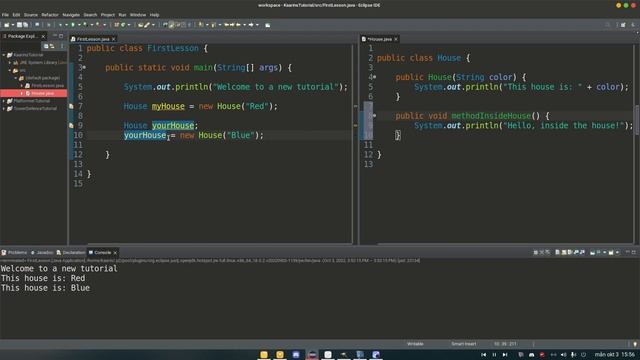Click the next track button in taskbar

505,355
